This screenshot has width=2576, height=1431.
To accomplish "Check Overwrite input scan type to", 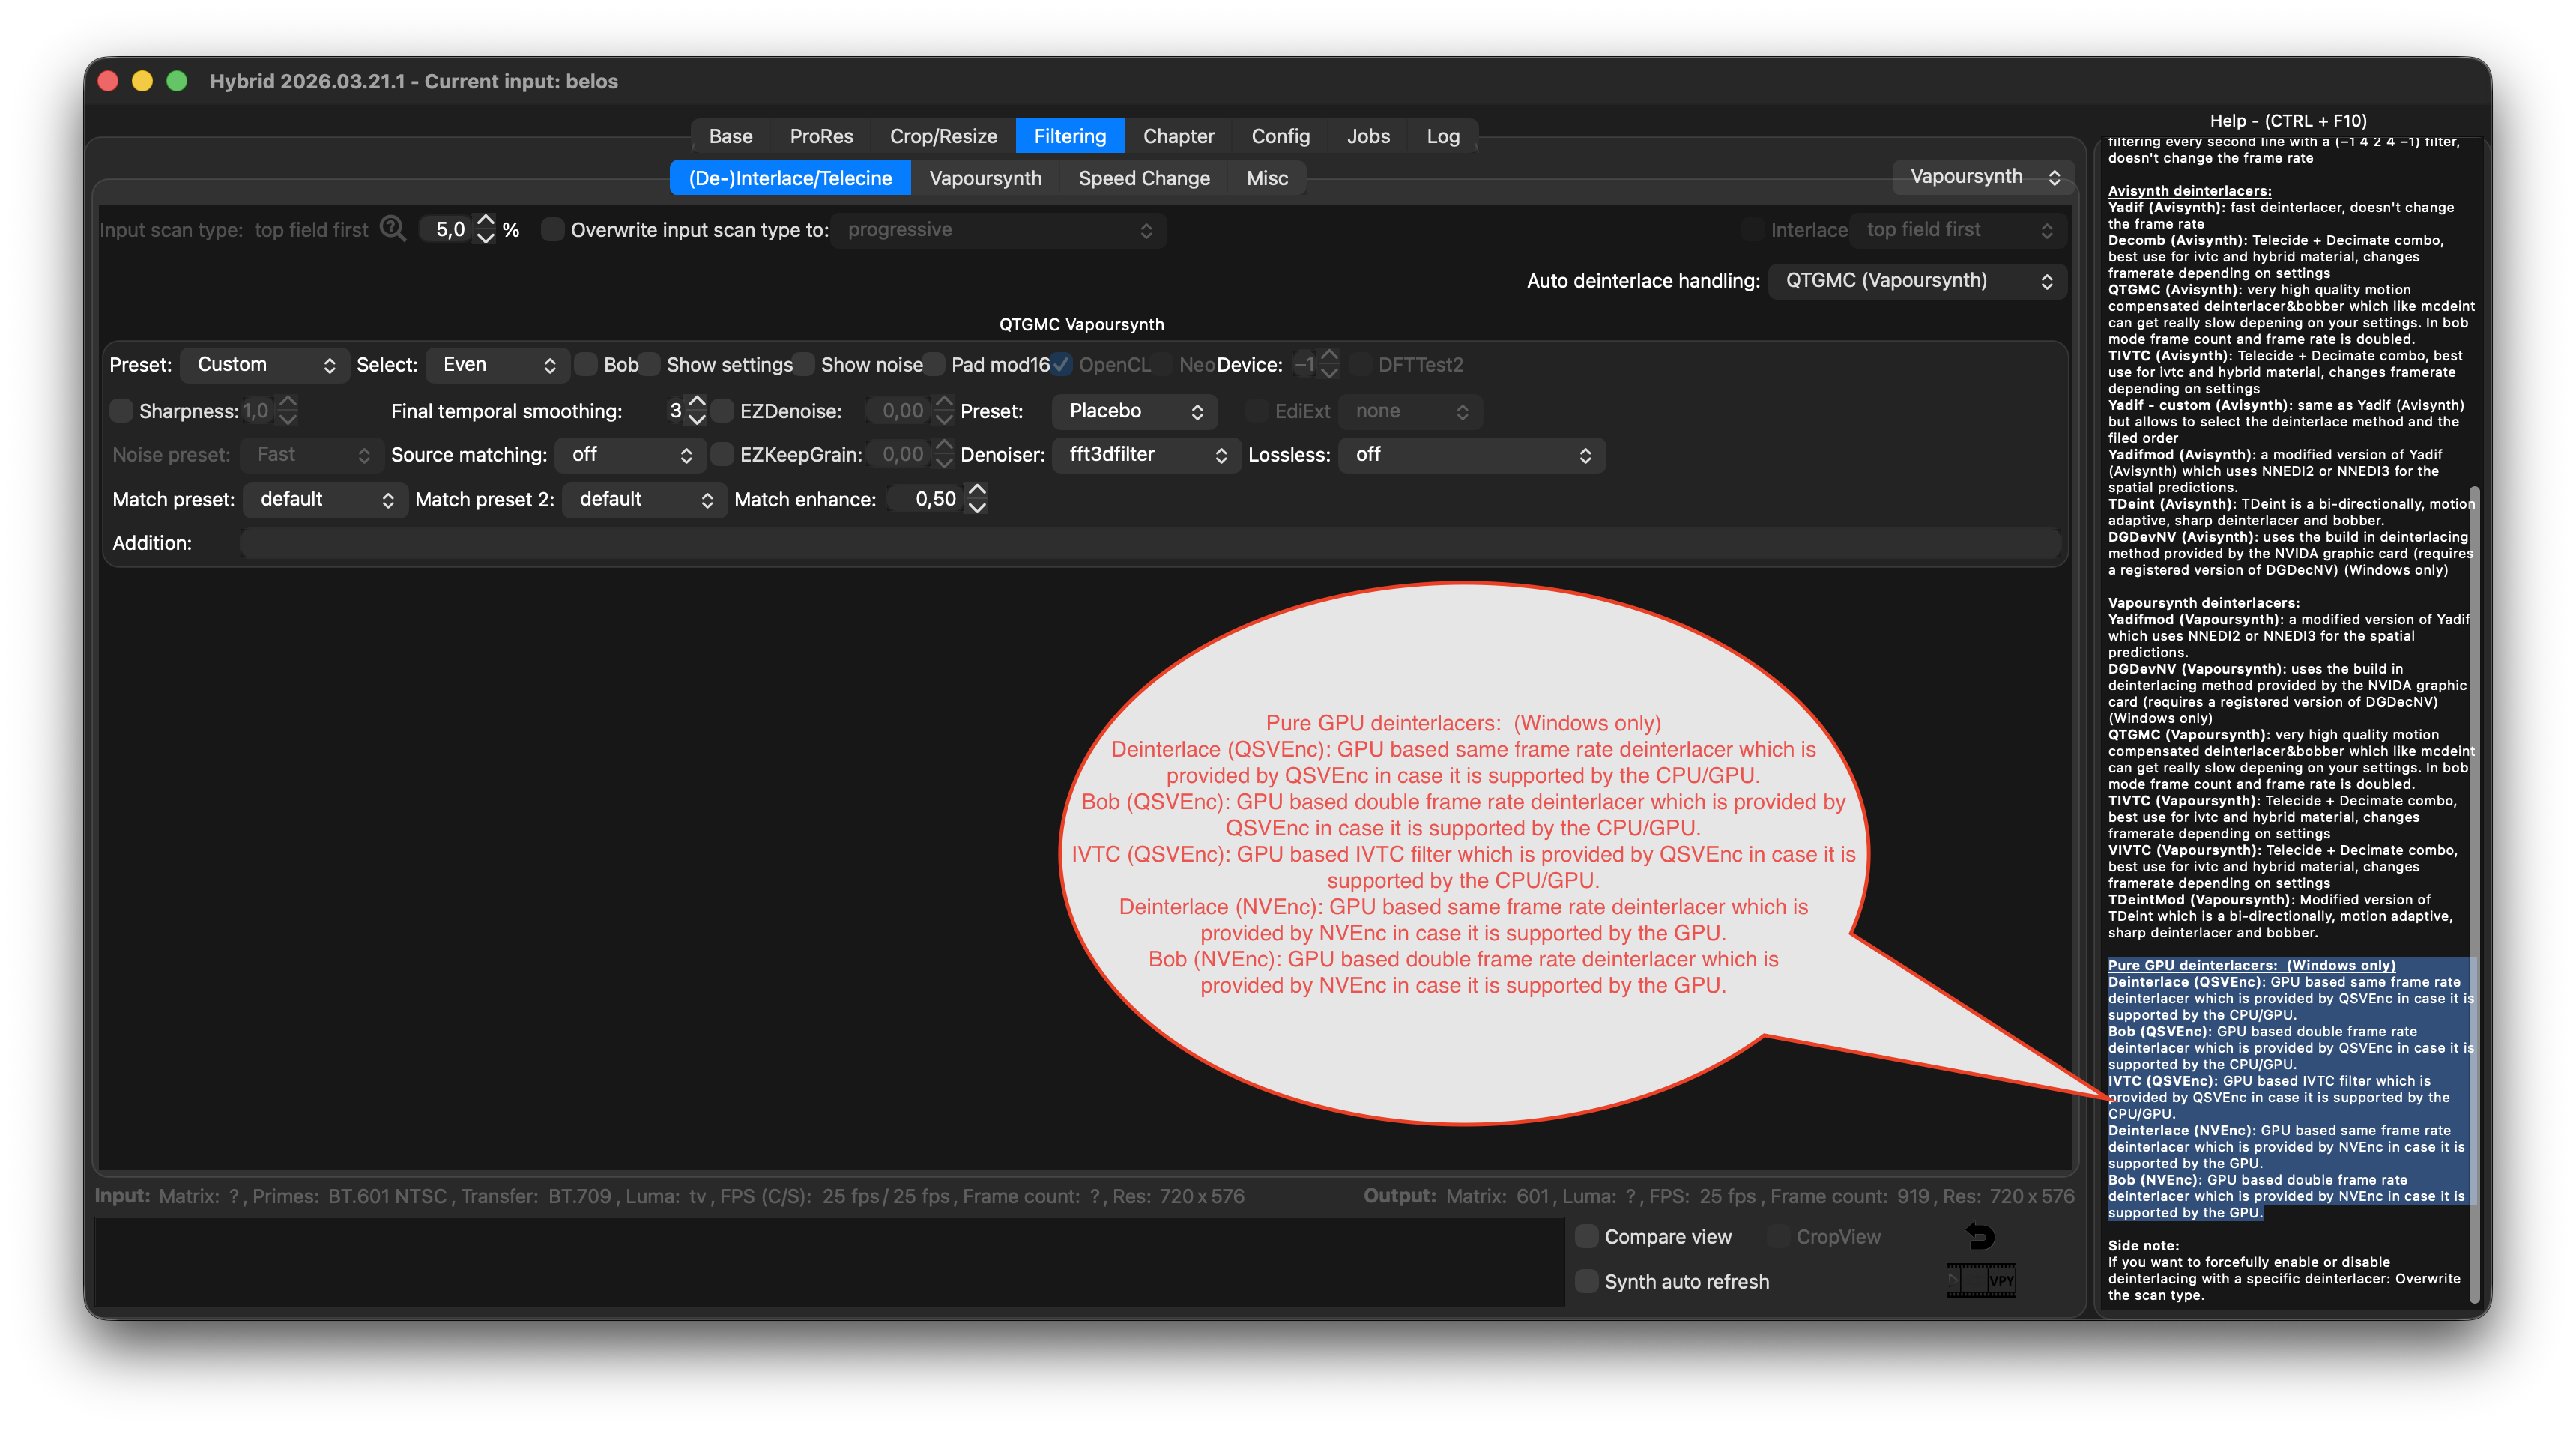I will click(553, 230).
